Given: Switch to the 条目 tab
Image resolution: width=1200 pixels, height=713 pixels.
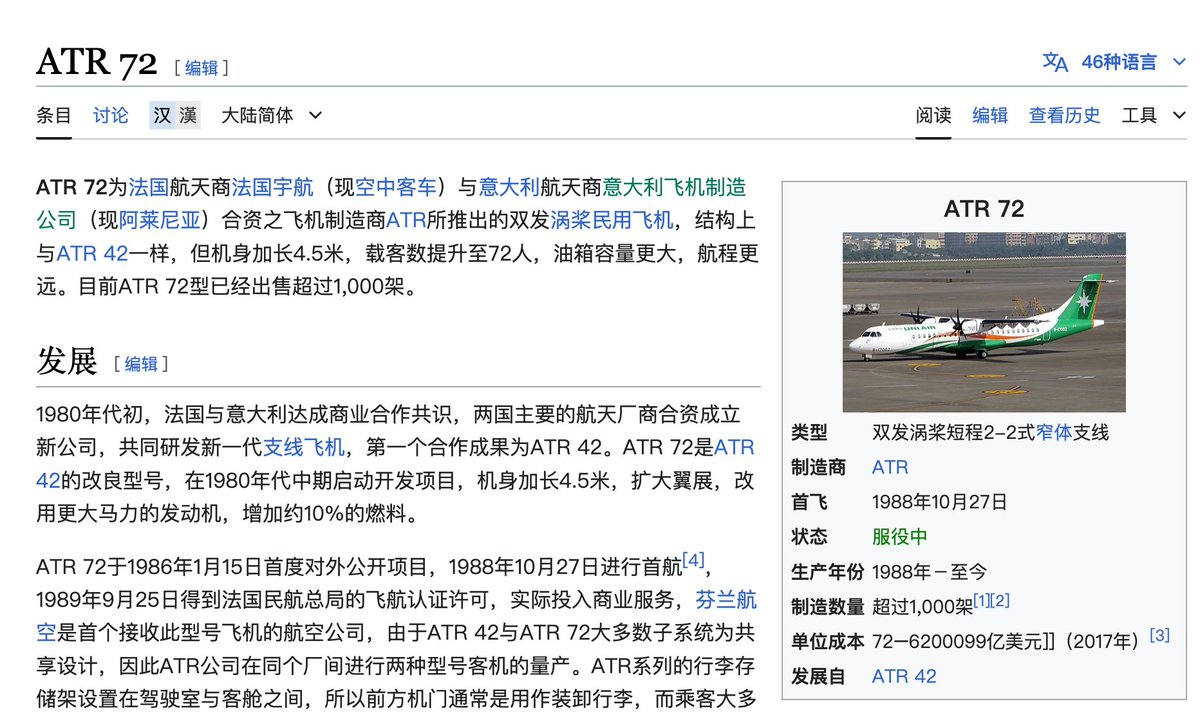Looking at the screenshot, I should [54, 115].
